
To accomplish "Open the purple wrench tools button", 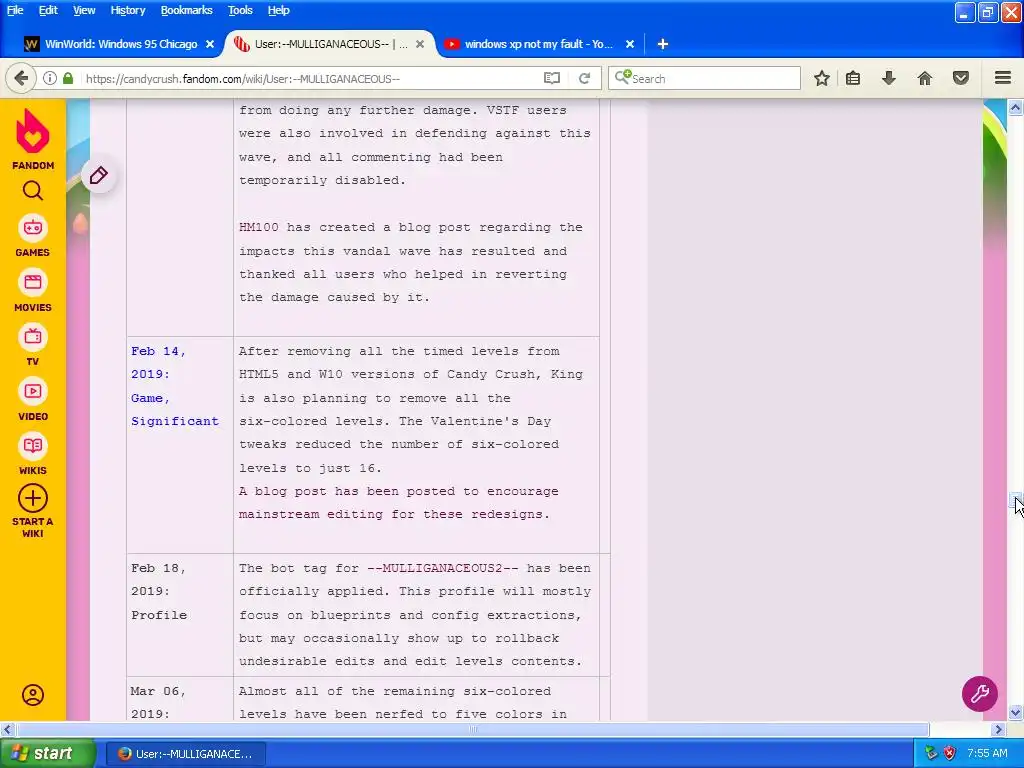I will point(980,694).
